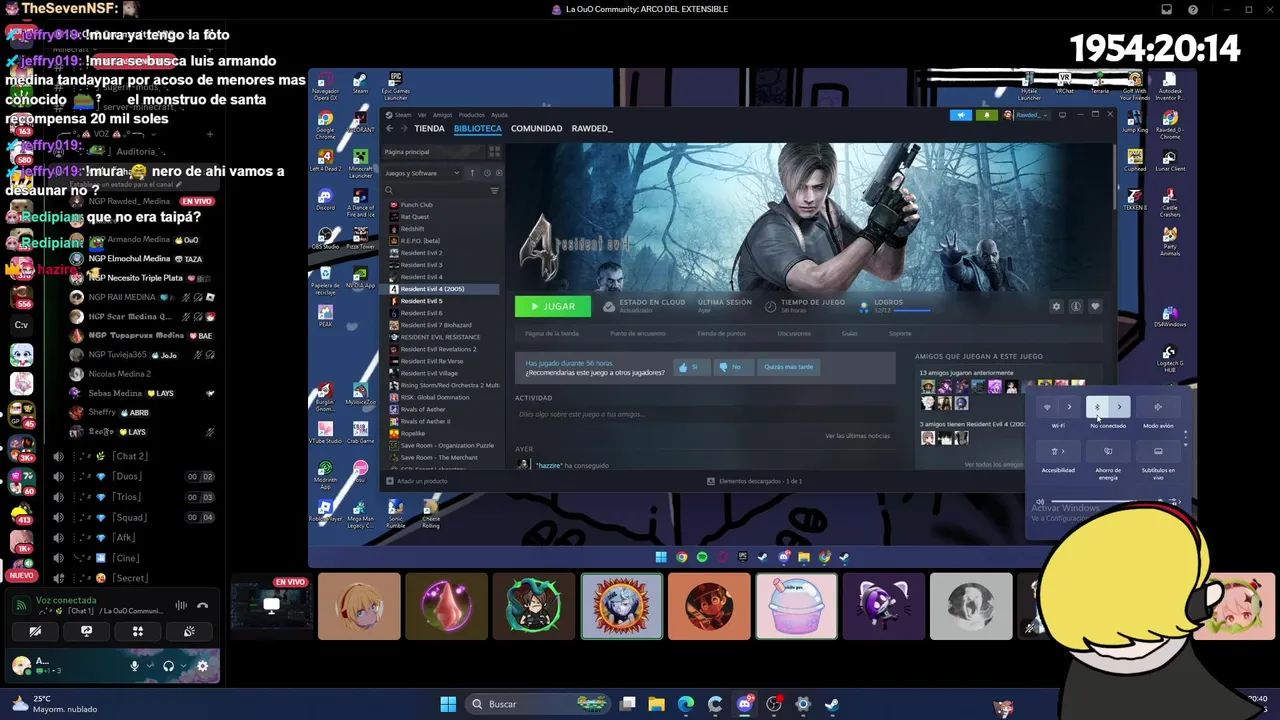Toggle Bluetooth in quick settings
Screen dimensions: 1280x720
[1097, 407]
